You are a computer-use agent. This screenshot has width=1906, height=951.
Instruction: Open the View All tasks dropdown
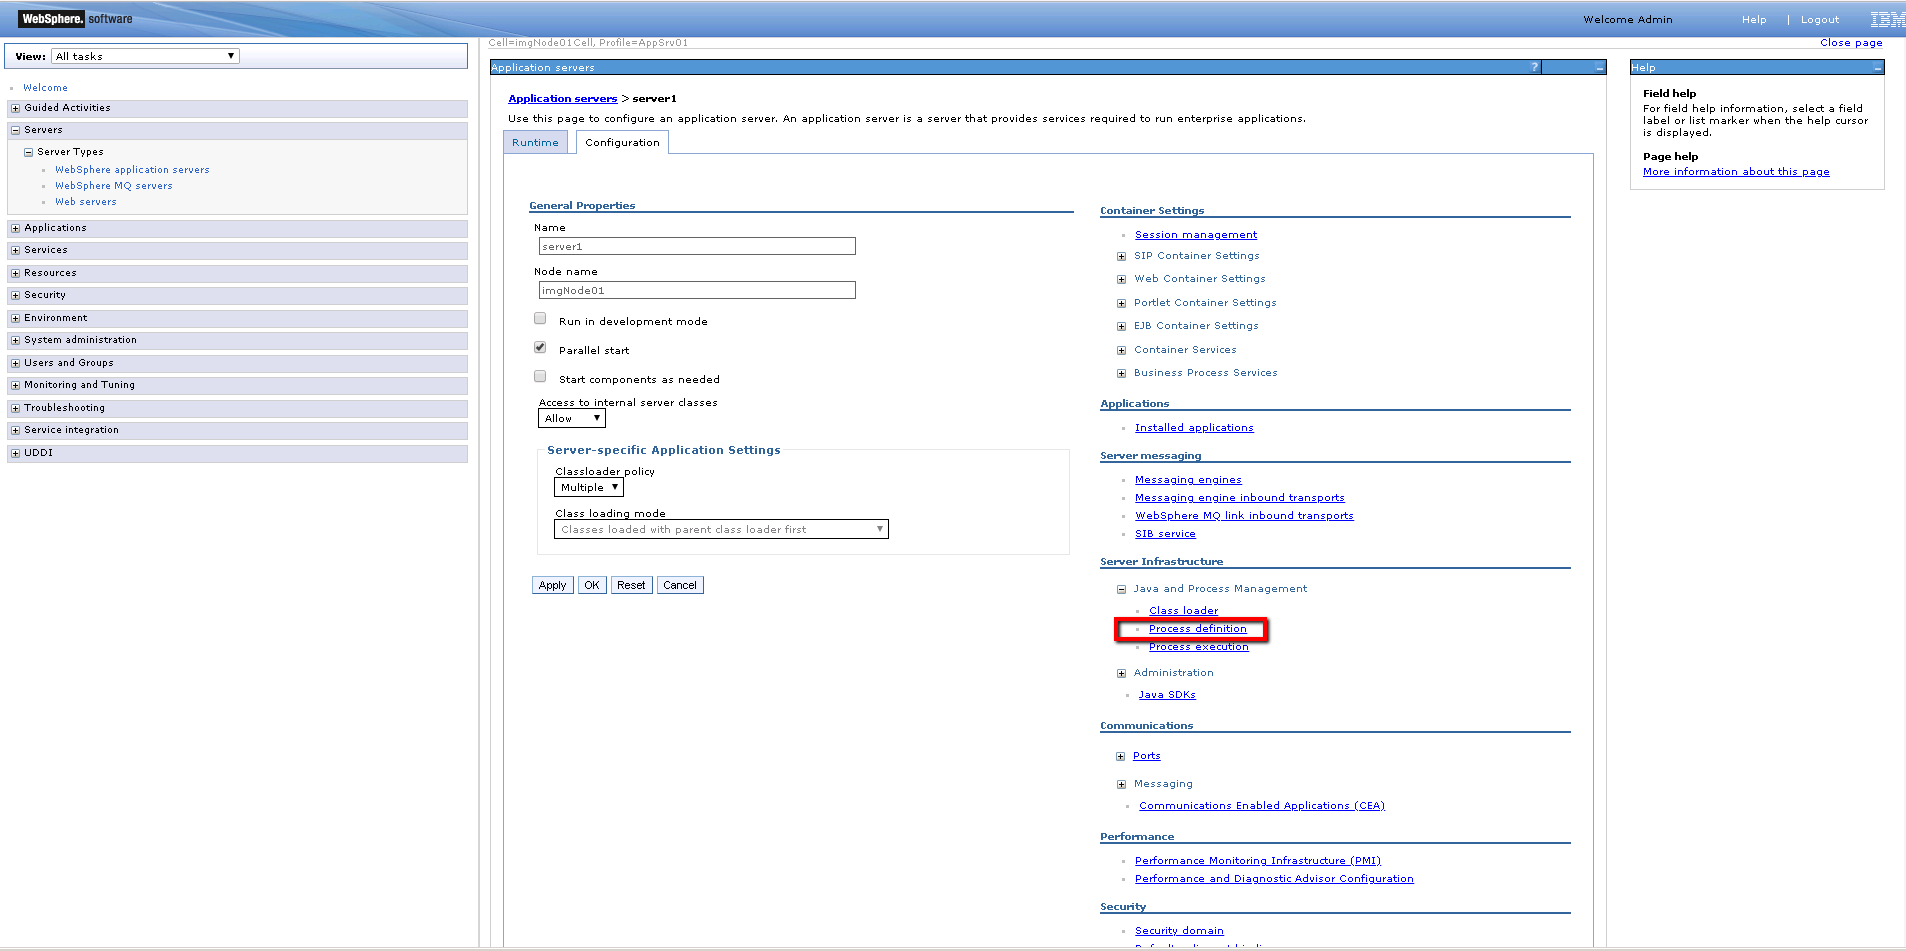pos(146,56)
